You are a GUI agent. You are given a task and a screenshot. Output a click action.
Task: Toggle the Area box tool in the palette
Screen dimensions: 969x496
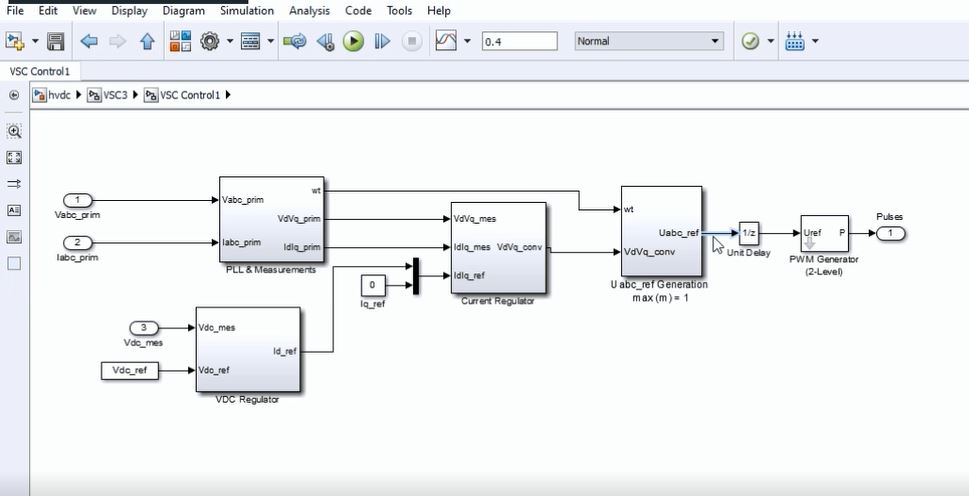(14, 264)
